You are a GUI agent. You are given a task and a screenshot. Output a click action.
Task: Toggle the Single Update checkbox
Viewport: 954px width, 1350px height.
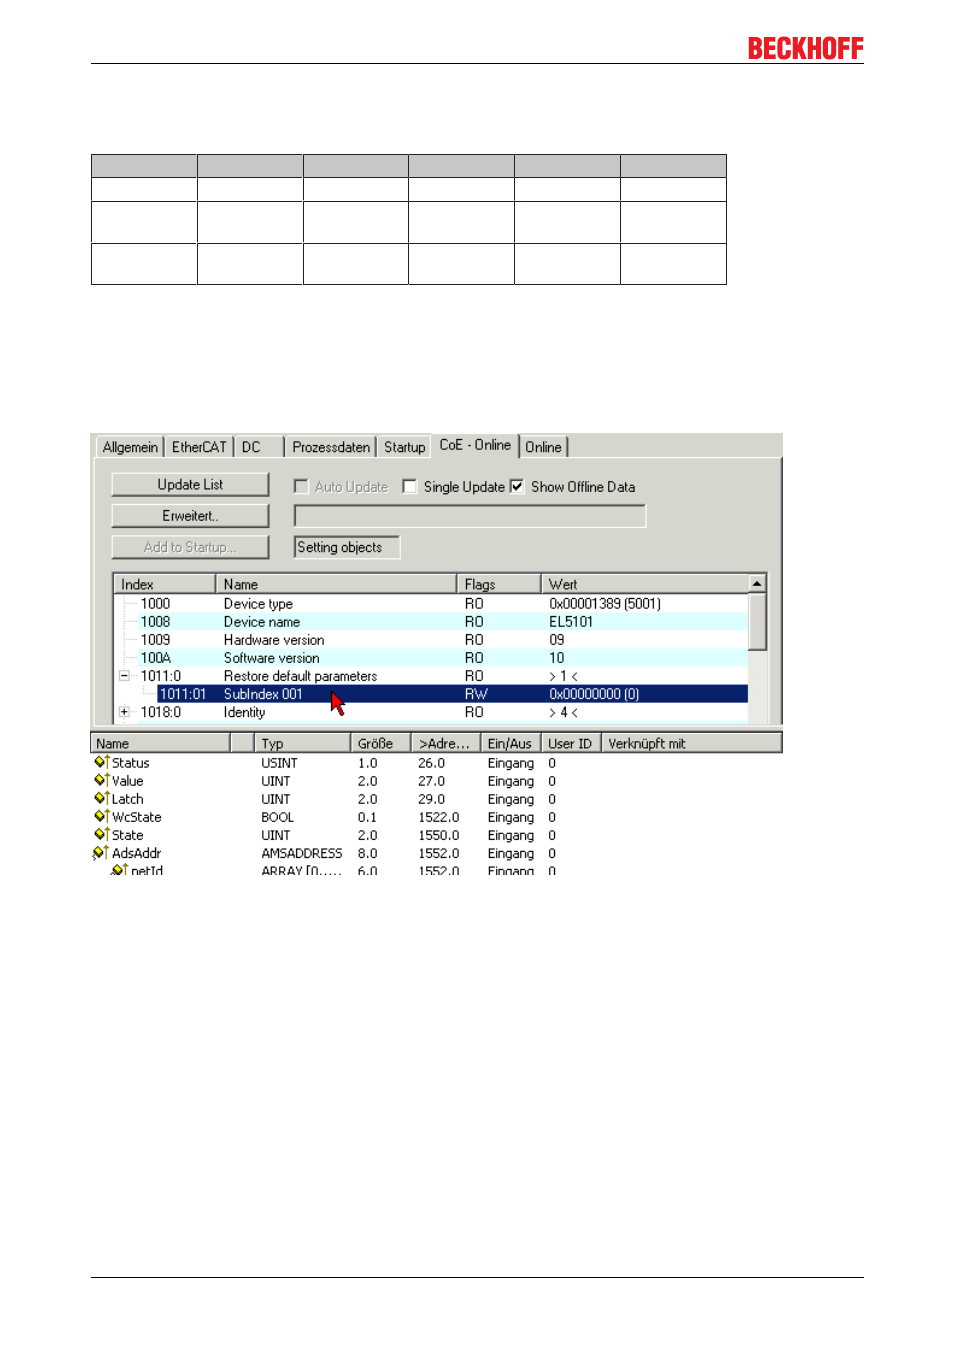(409, 486)
